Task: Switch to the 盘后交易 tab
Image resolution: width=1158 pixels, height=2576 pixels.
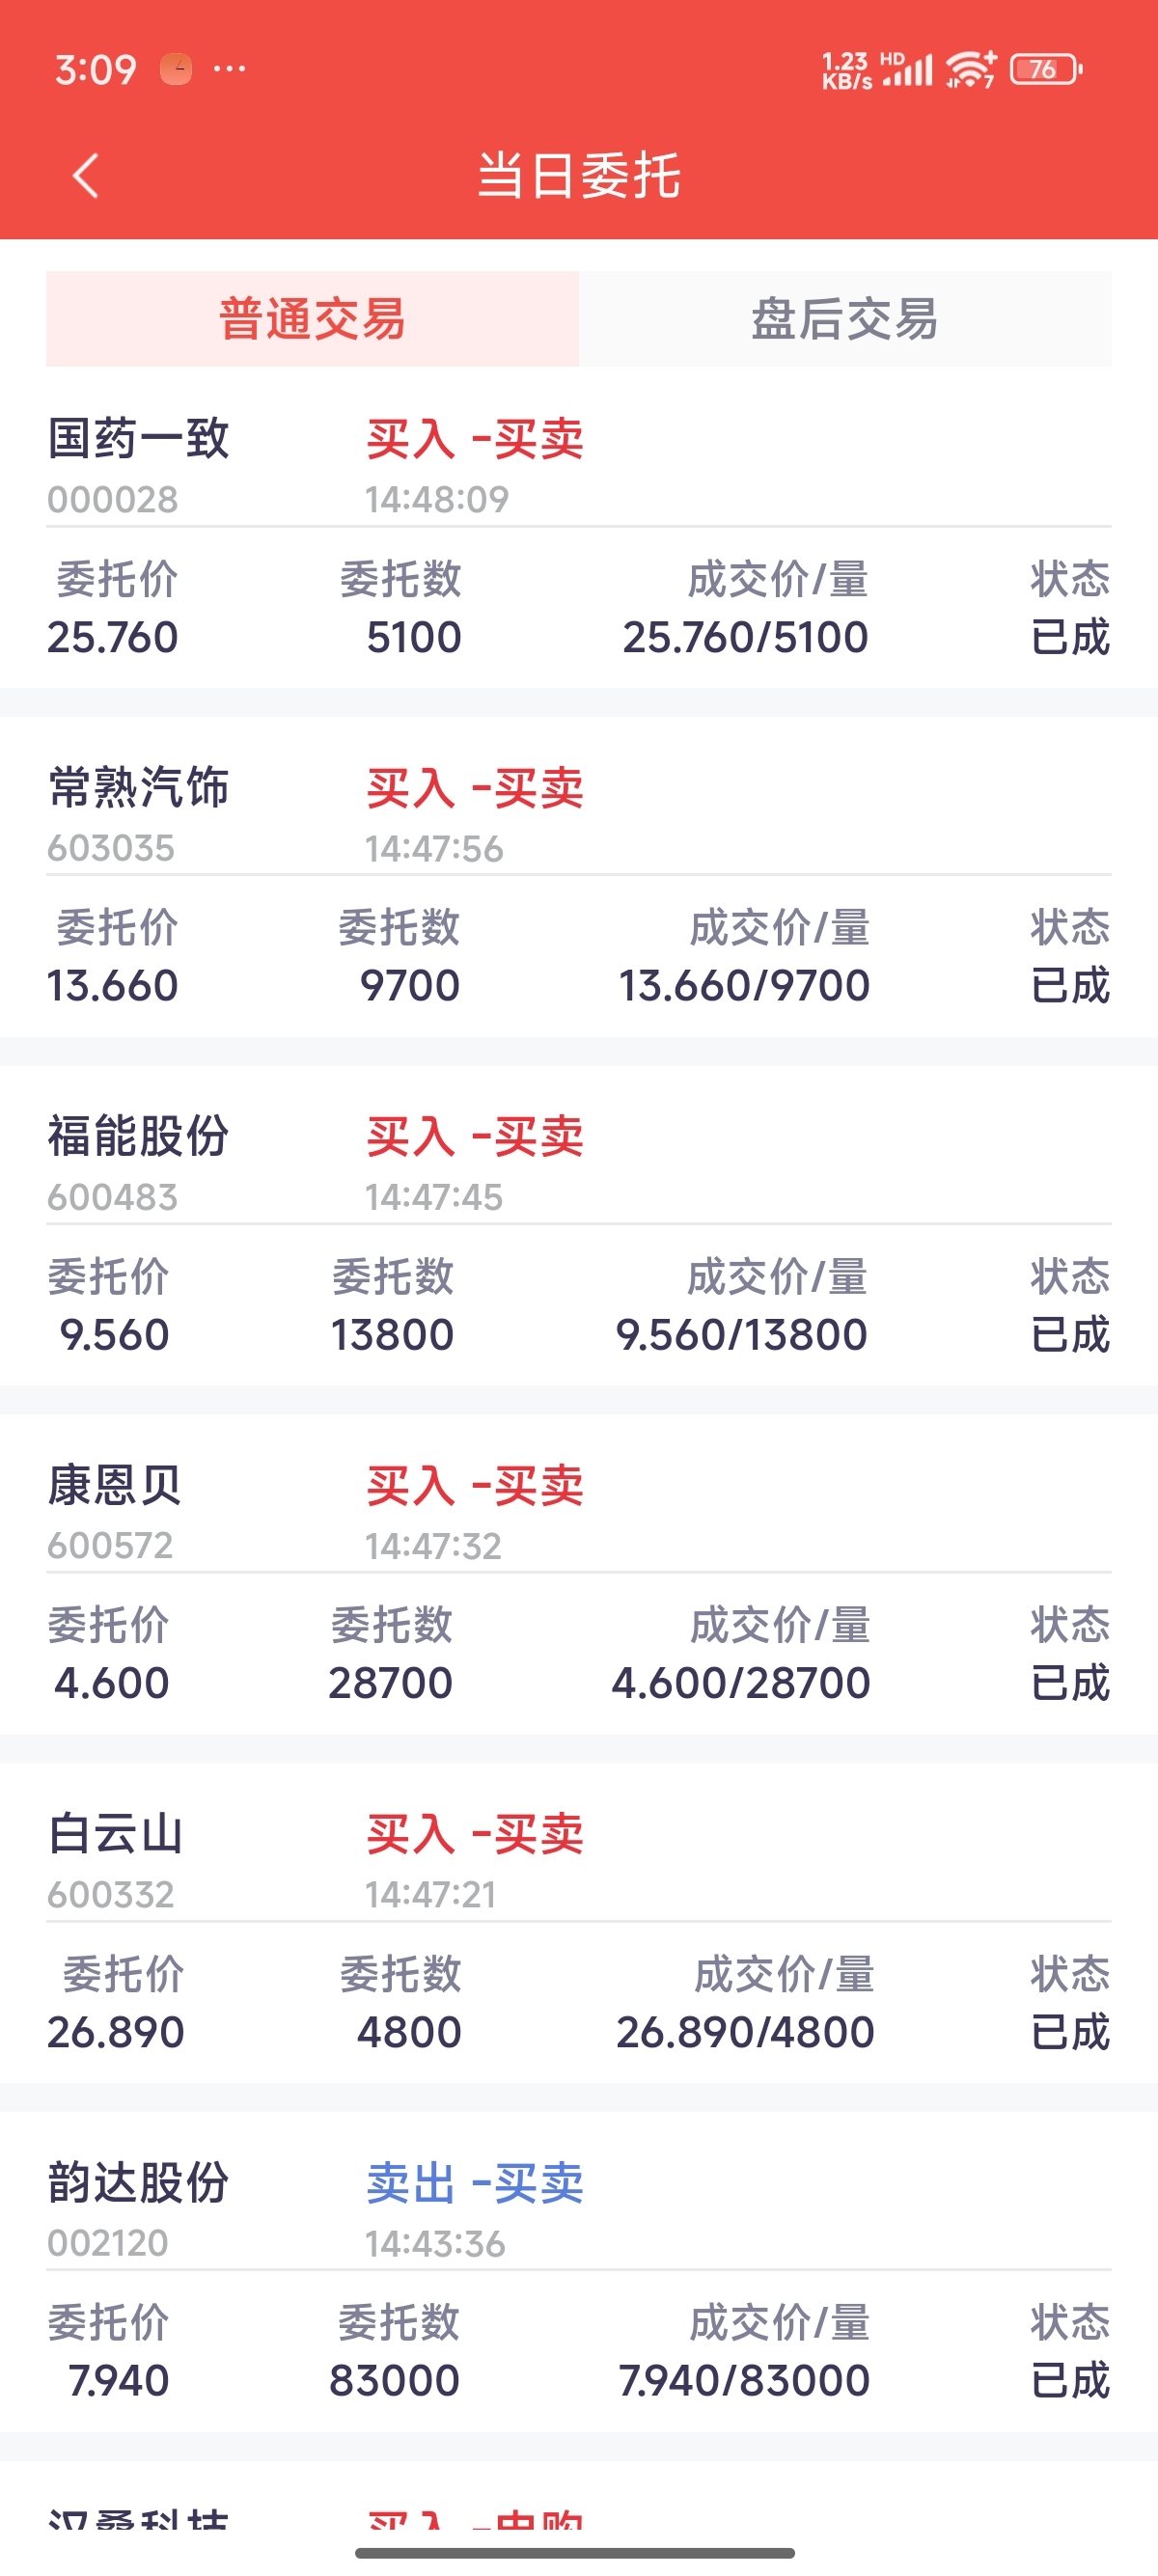Action: tap(845, 319)
